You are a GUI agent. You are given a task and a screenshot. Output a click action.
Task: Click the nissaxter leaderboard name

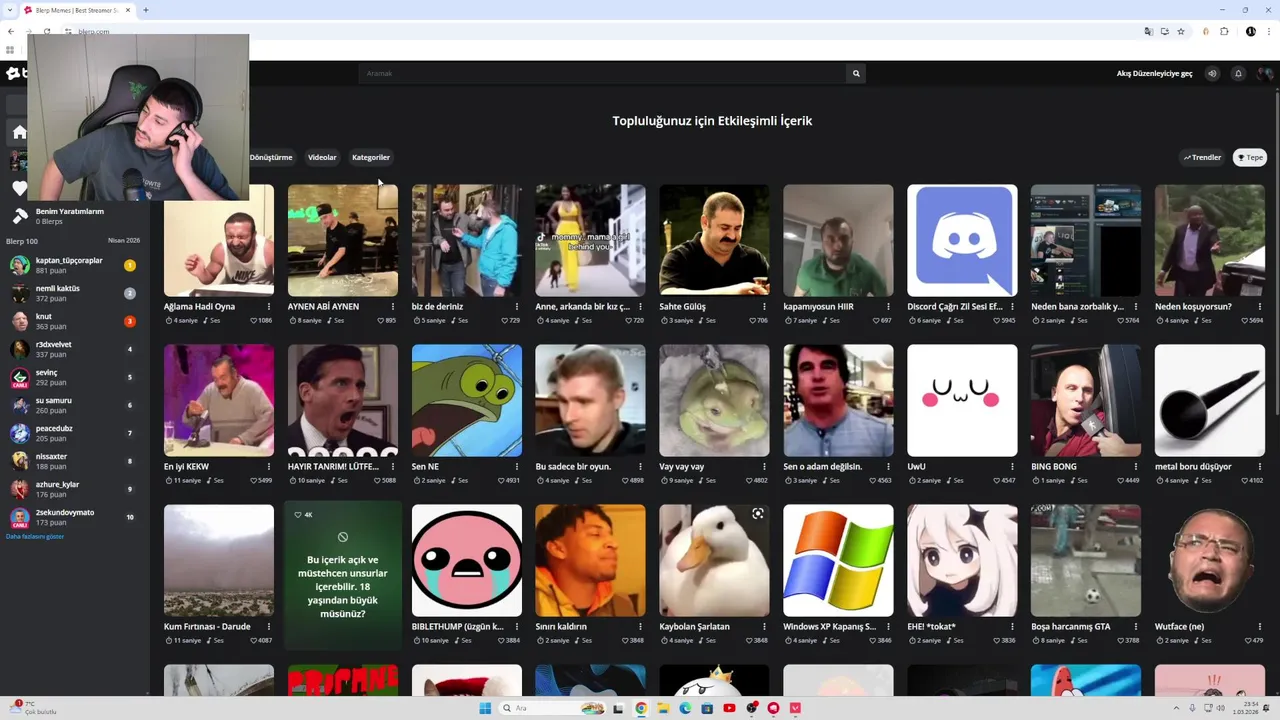(x=52, y=456)
